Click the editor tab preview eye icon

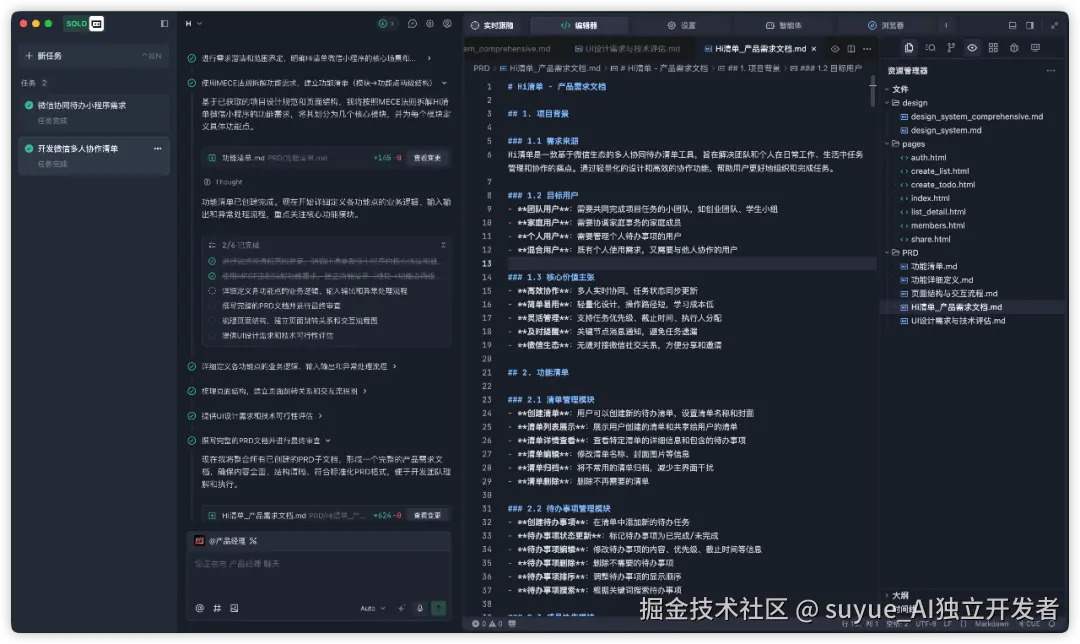(835, 49)
